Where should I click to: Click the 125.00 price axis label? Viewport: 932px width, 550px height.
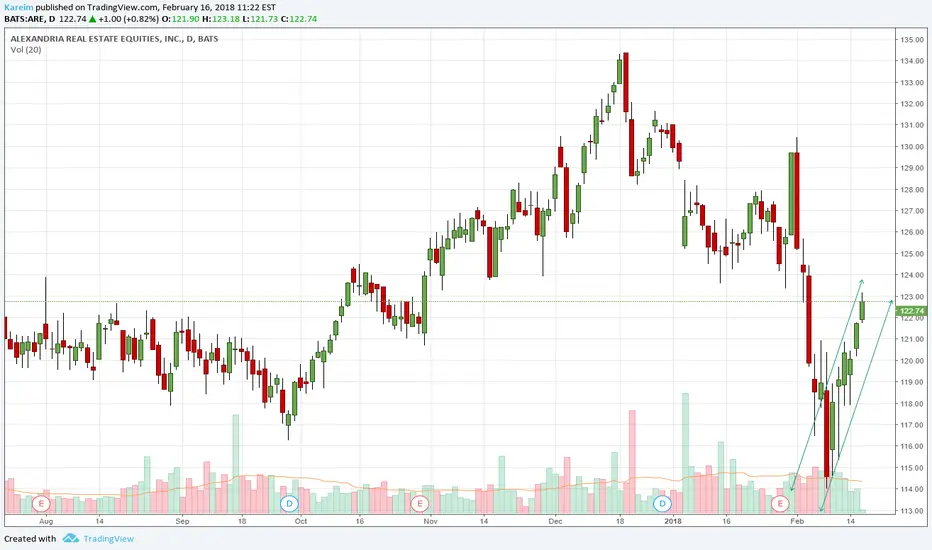[x=912, y=254]
